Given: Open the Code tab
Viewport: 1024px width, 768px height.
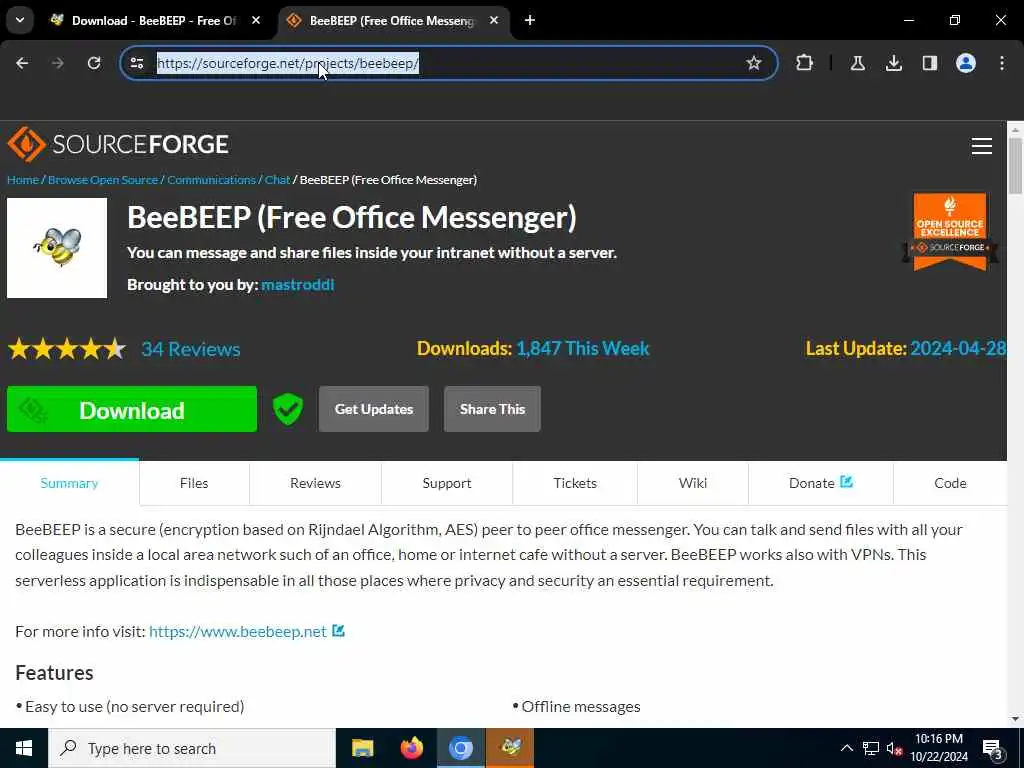Looking at the screenshot, I should 950,483.
